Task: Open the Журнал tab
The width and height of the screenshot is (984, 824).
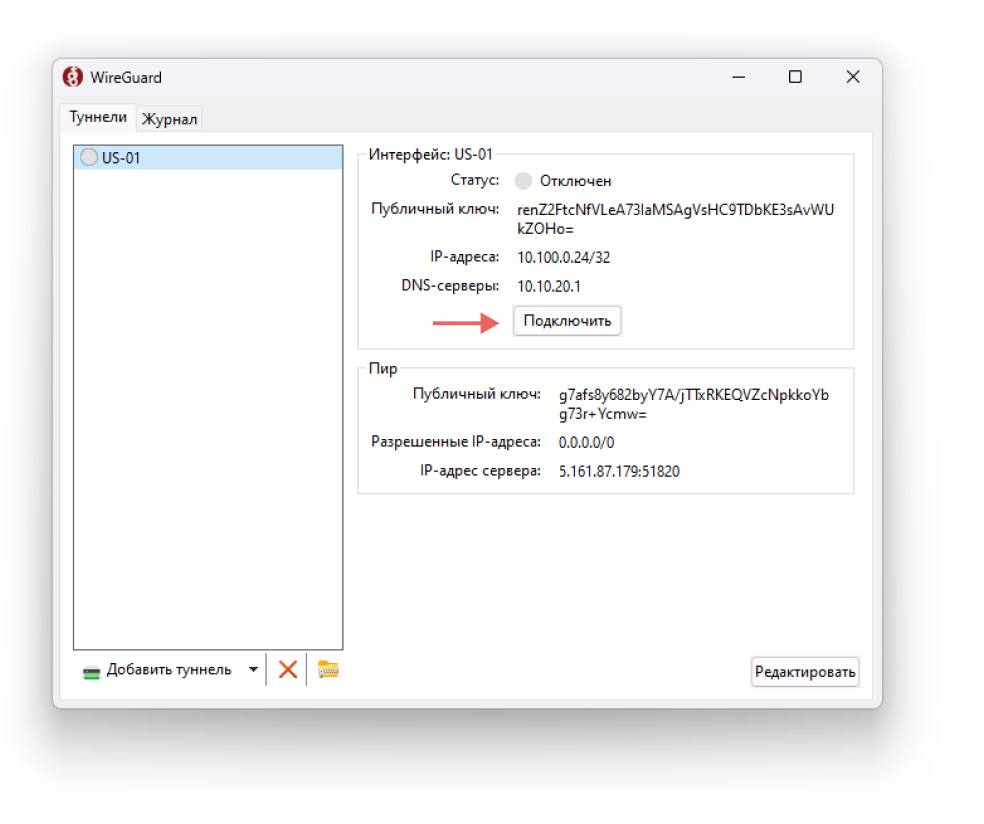Action: tap(169, 119)
